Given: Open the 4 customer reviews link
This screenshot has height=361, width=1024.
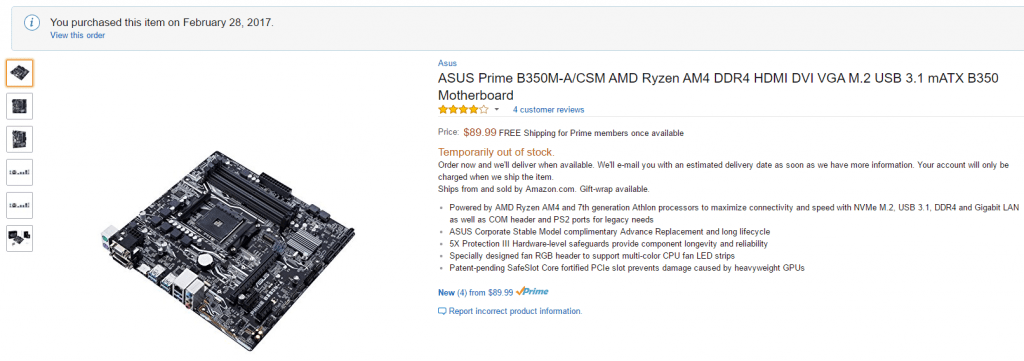Looking at the screenshot, I should pos(549,110).
